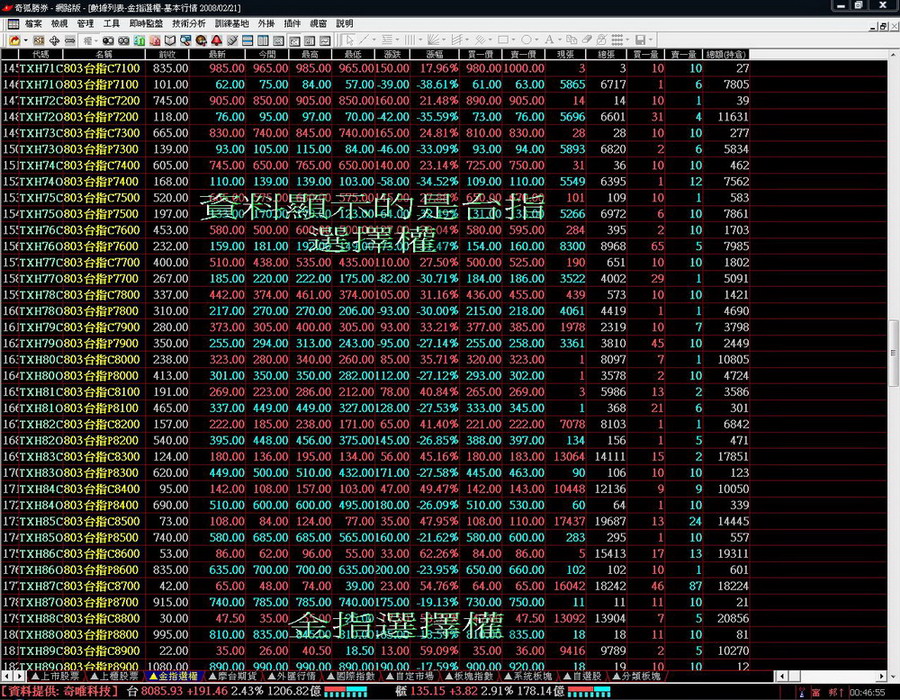Click the text tool letter A icon
900x700 pixels.
pos(548,40)
